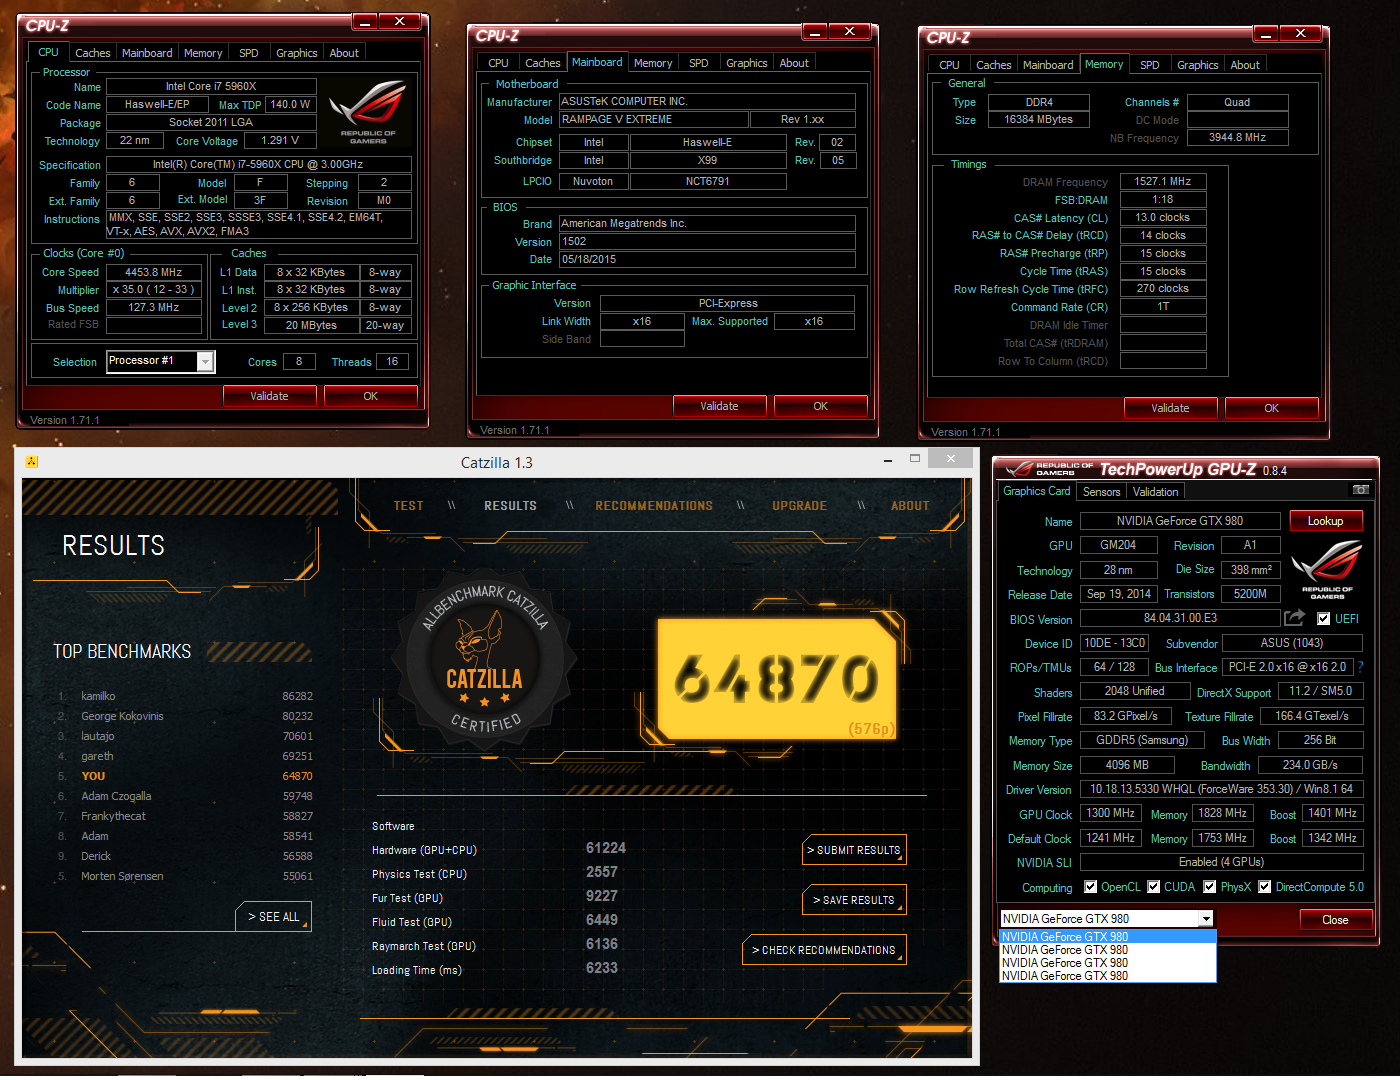
Task: Select the highlighted NVIDIA GeForce GTX 980 entry
Action: click(x=1108, y=937)
